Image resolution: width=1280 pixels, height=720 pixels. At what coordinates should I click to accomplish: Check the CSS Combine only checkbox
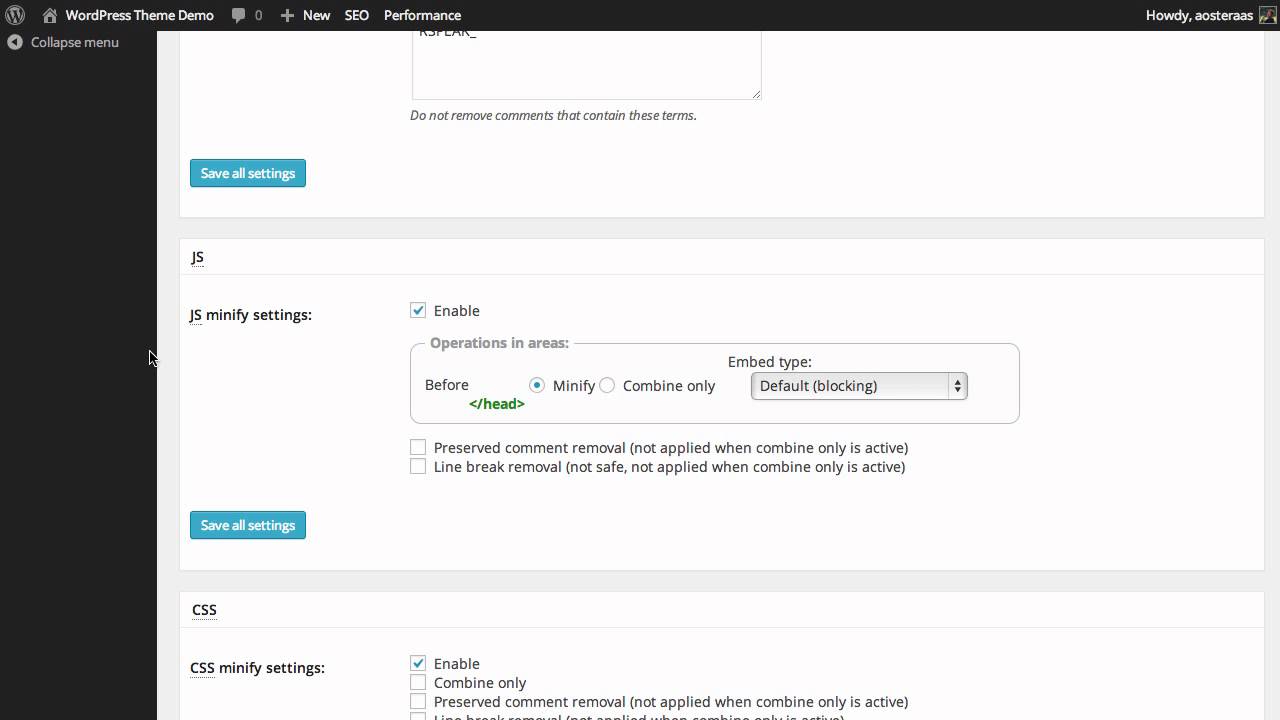[418, 682]
